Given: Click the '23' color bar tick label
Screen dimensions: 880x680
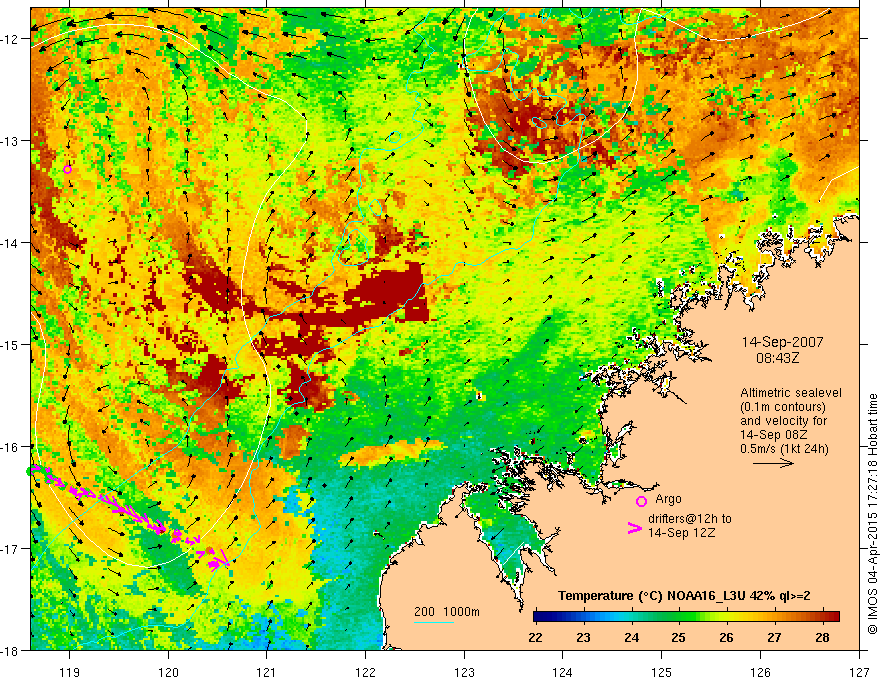Looking at the screenshot, I should click(584, 637).
